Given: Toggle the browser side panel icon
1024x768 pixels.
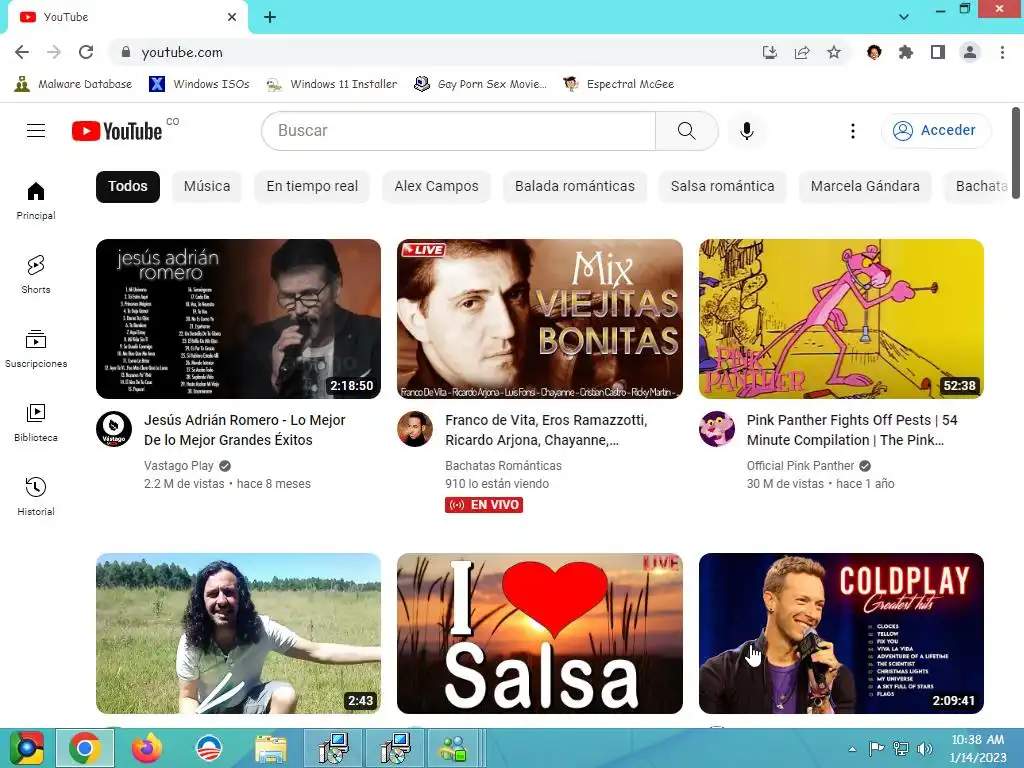Looking at the screenshot, I should pos(938,52).
